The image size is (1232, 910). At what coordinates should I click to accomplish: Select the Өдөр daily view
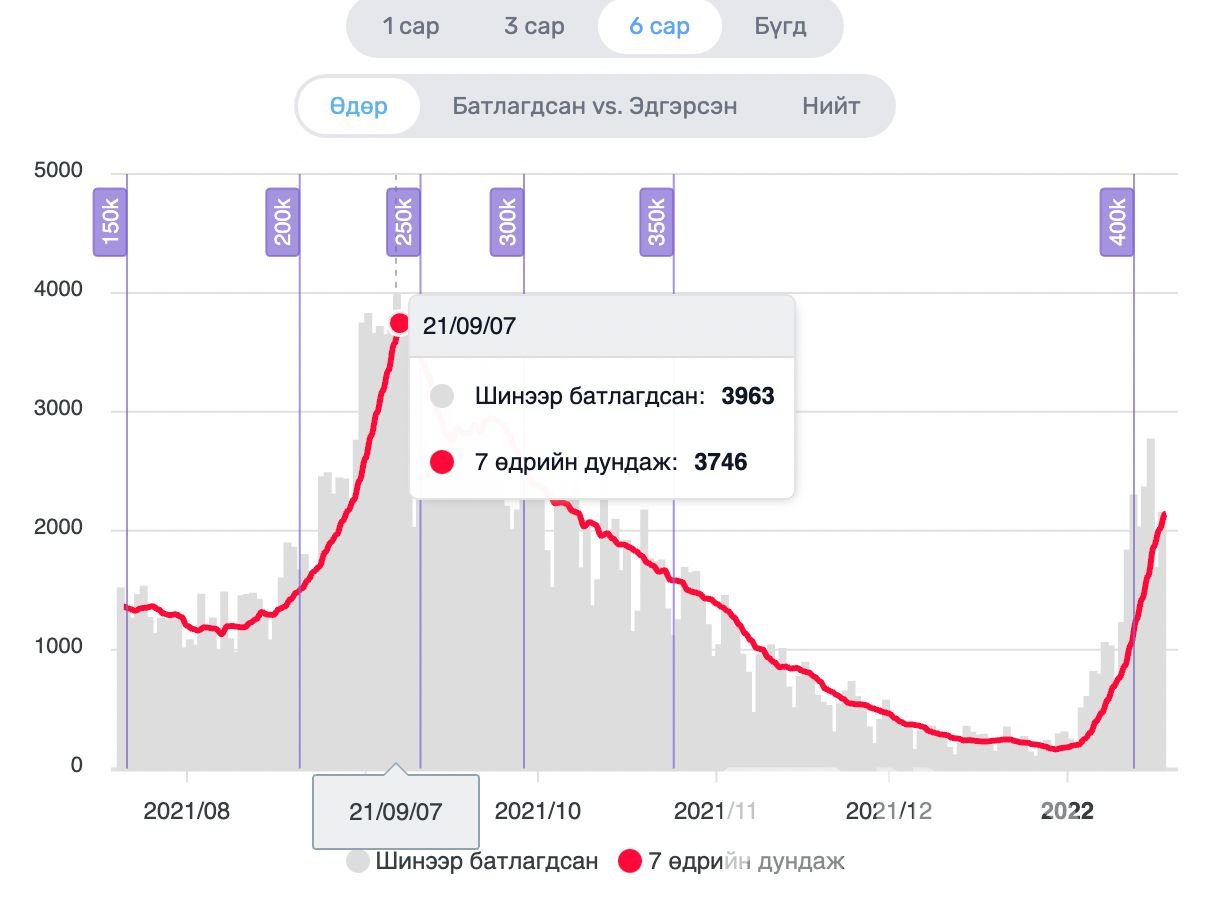point(358,106)
